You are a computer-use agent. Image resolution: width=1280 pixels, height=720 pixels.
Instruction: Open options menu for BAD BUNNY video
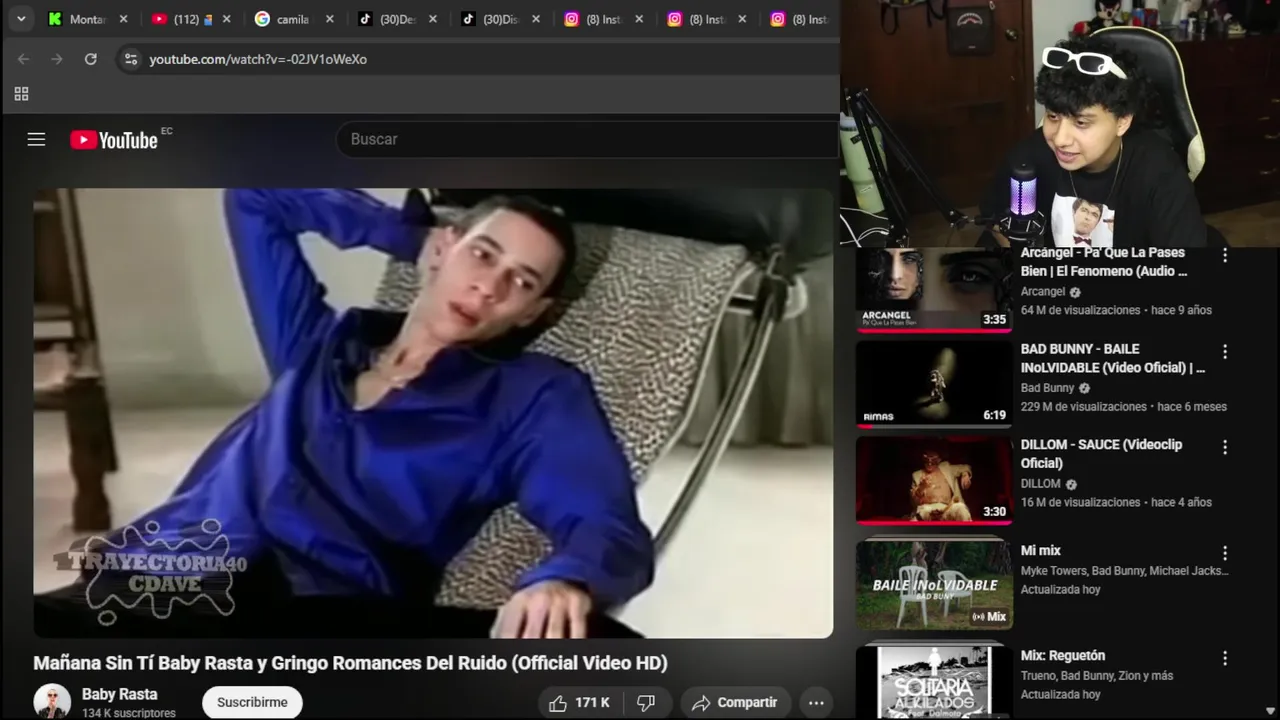(1225, 352)
